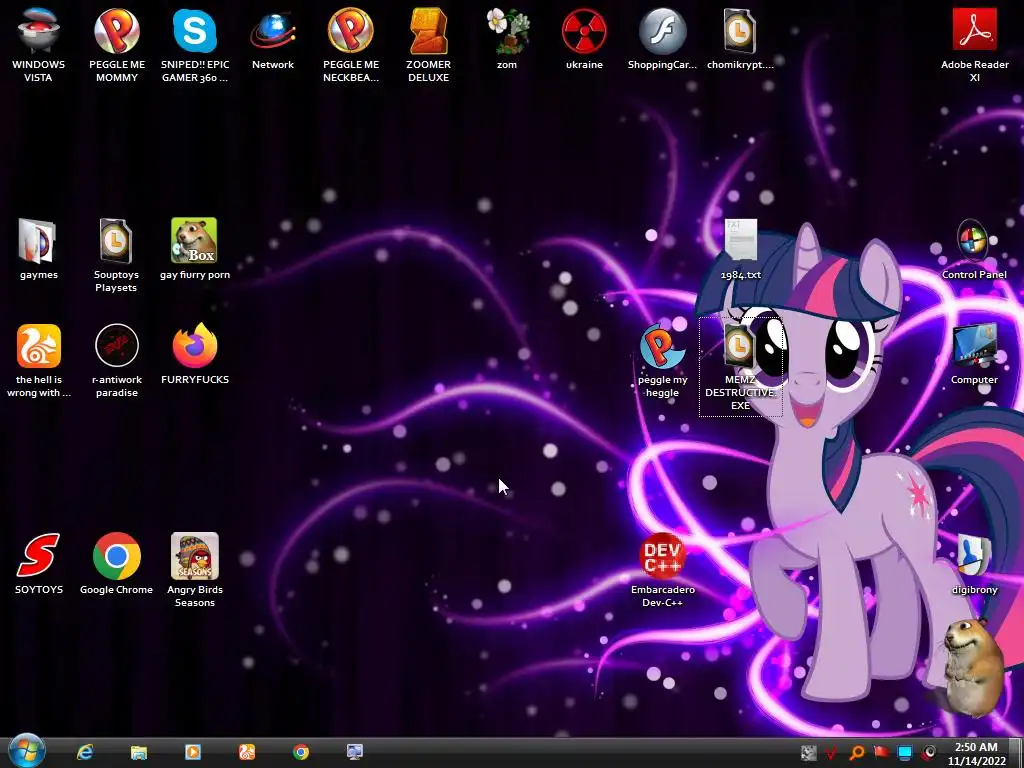Screen dimensions: 1024x768
Task: Click the grey picture tray icon
Action: tap(808, 753)
